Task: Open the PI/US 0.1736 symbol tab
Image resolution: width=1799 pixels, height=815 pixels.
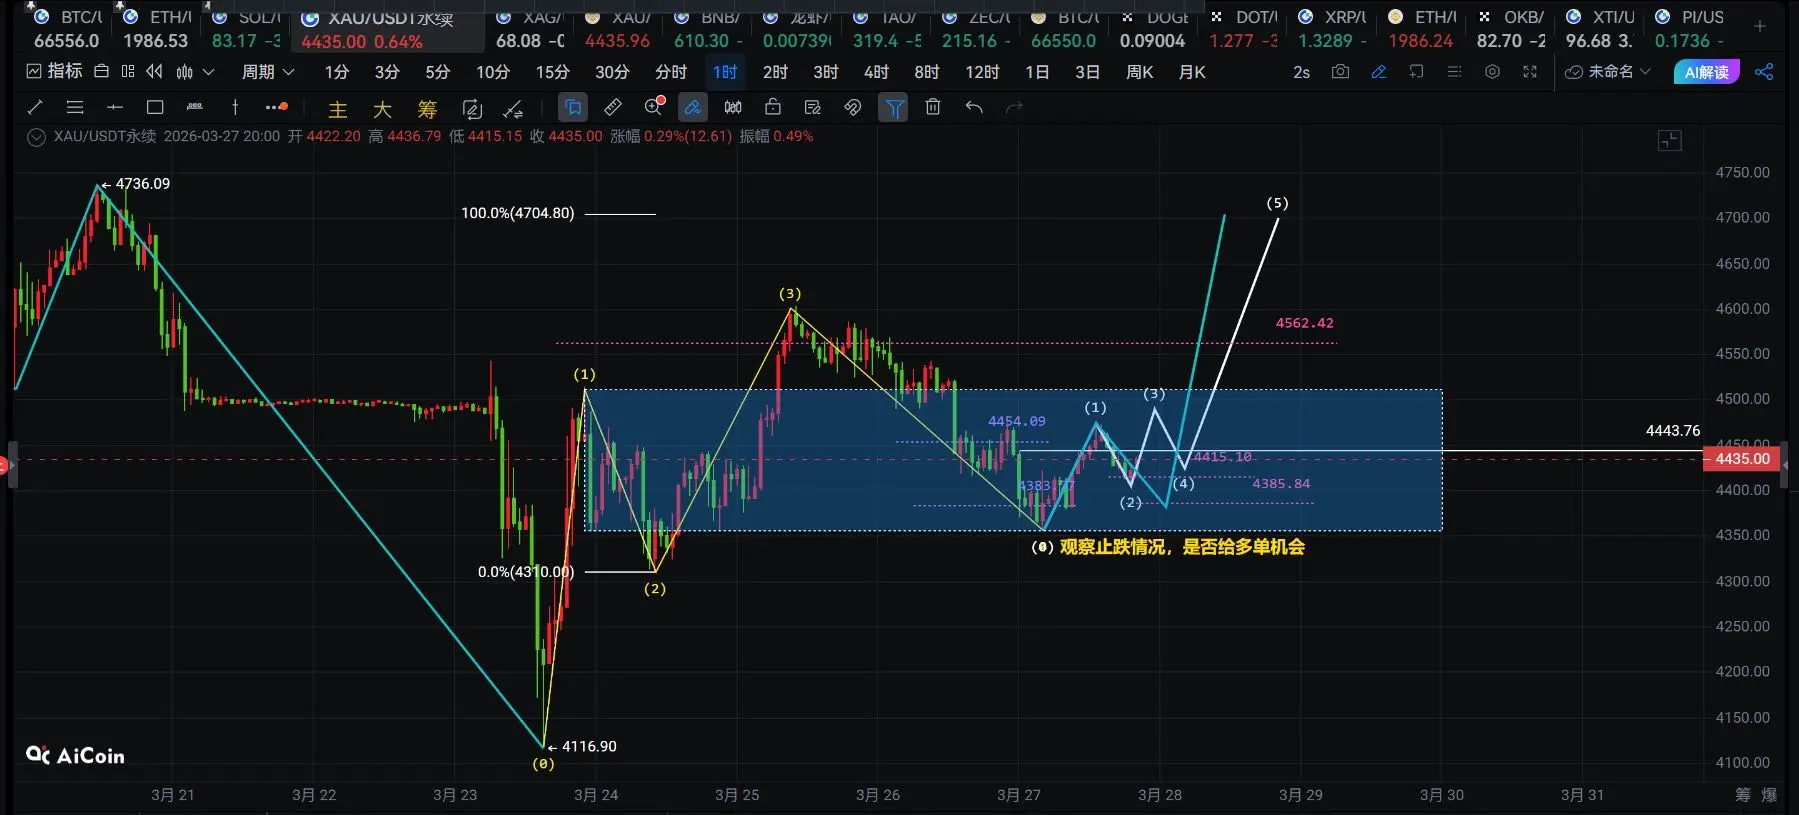Action: [1689, 29]
